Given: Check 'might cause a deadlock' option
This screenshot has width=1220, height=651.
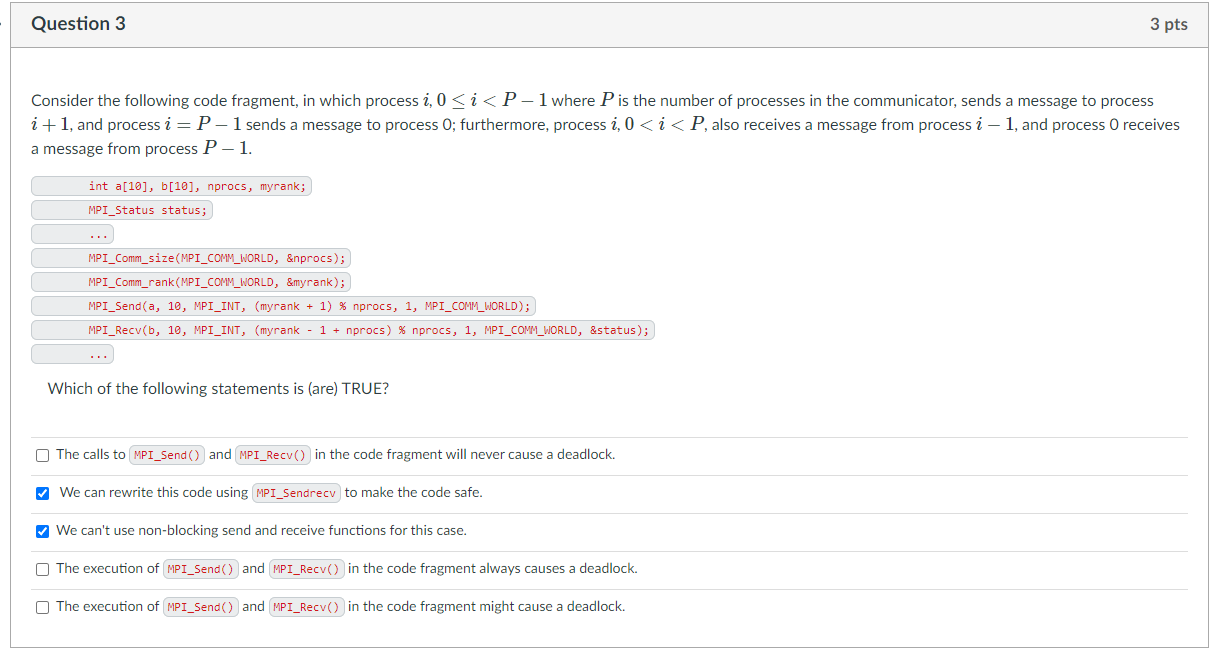Looking at the screenshot, I should click(x=42, y=607).
